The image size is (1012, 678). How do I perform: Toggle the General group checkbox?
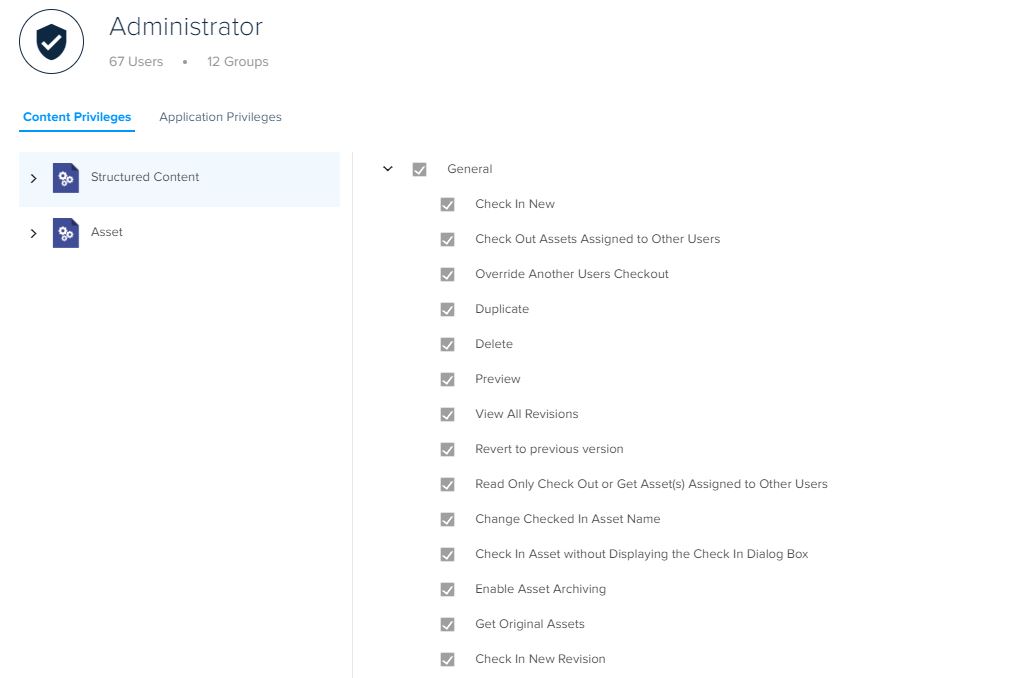point(420,170)
